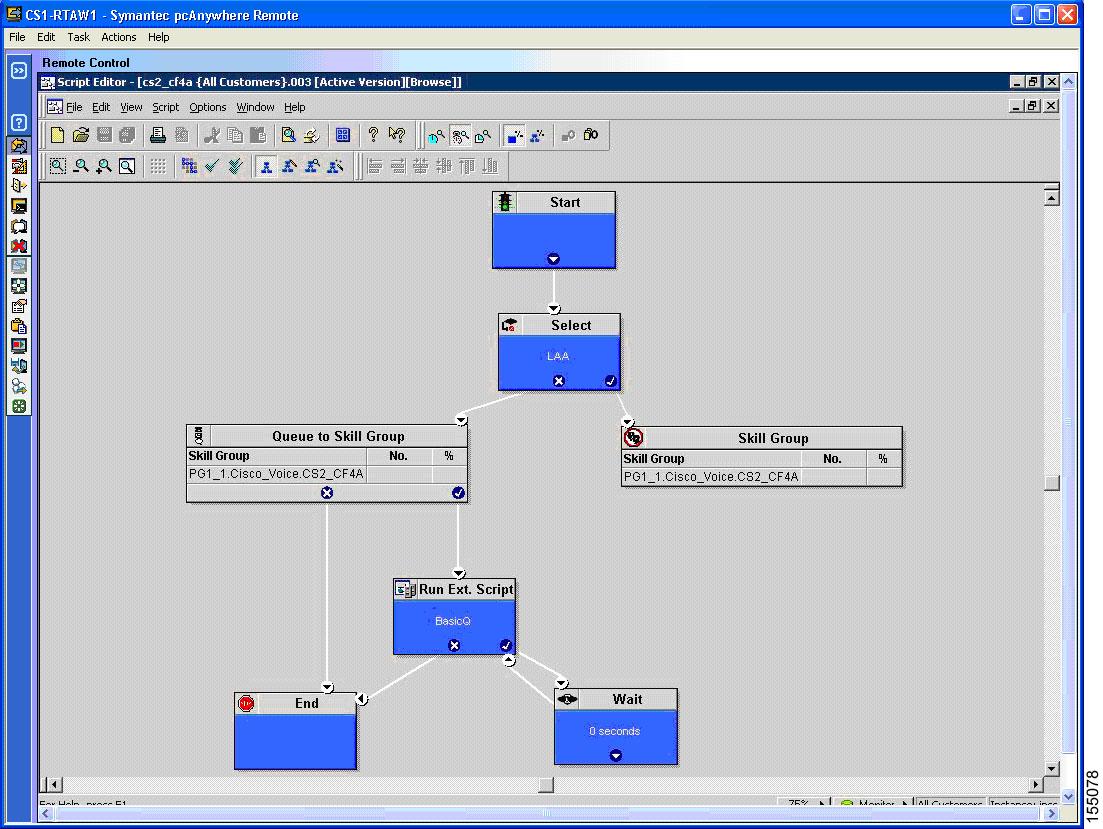Click the pcAnywhere question mark help icon
The height and width of the screenshot is (829, 1103).
tap(19, 122)
